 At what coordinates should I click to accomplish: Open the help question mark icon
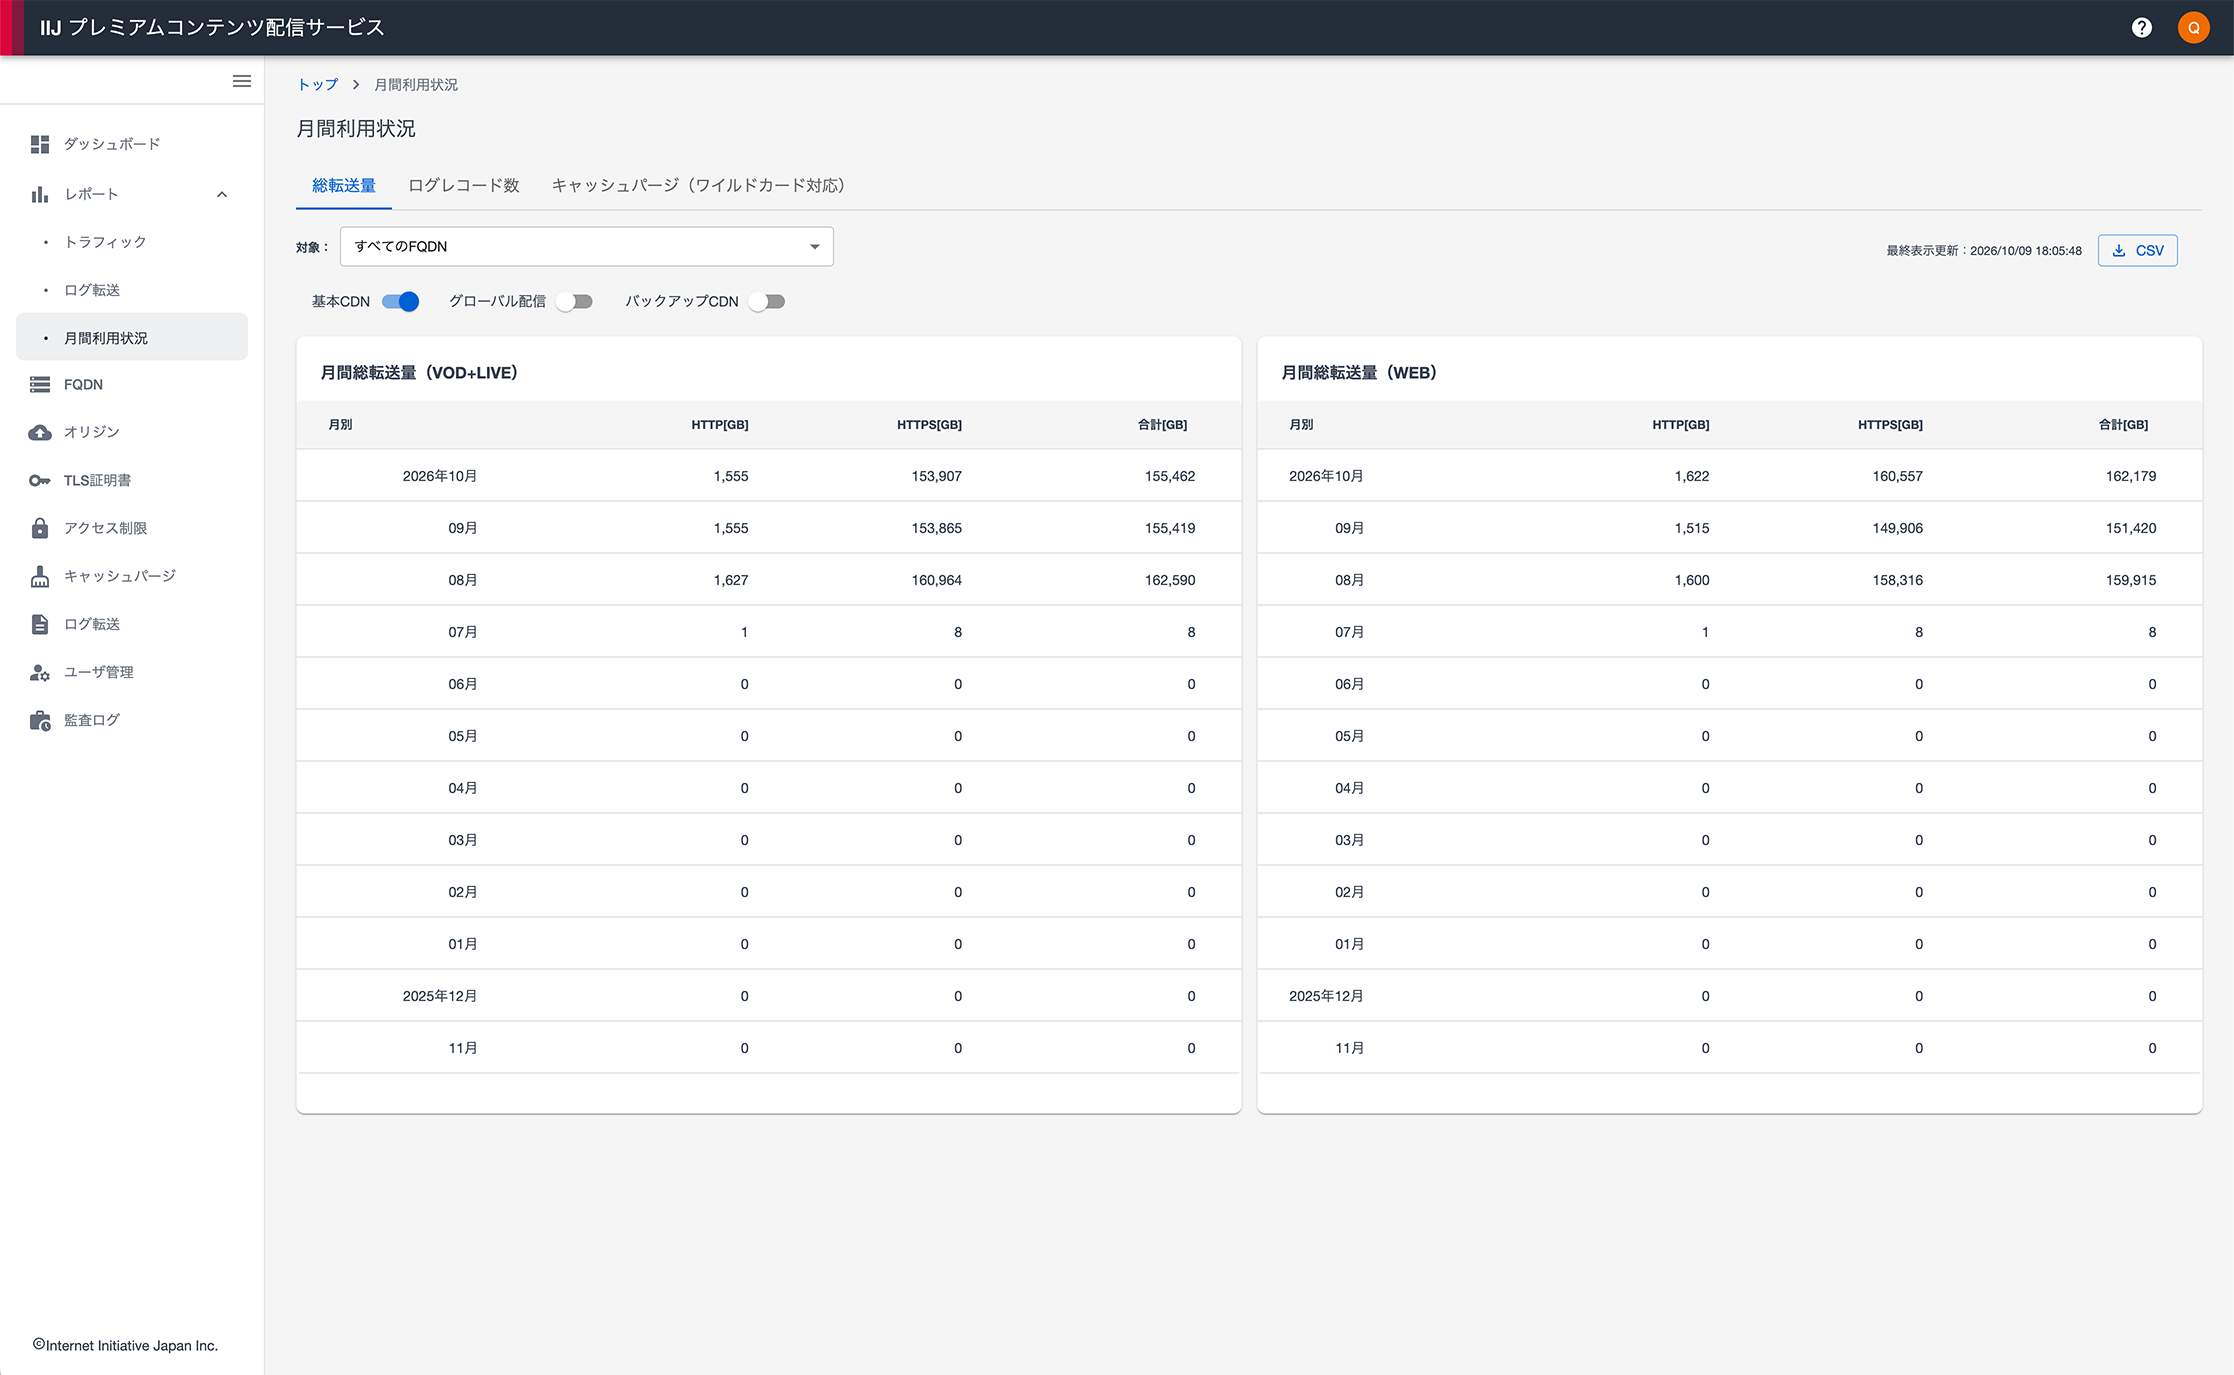pyautogui.click(x=2141, y=28)
